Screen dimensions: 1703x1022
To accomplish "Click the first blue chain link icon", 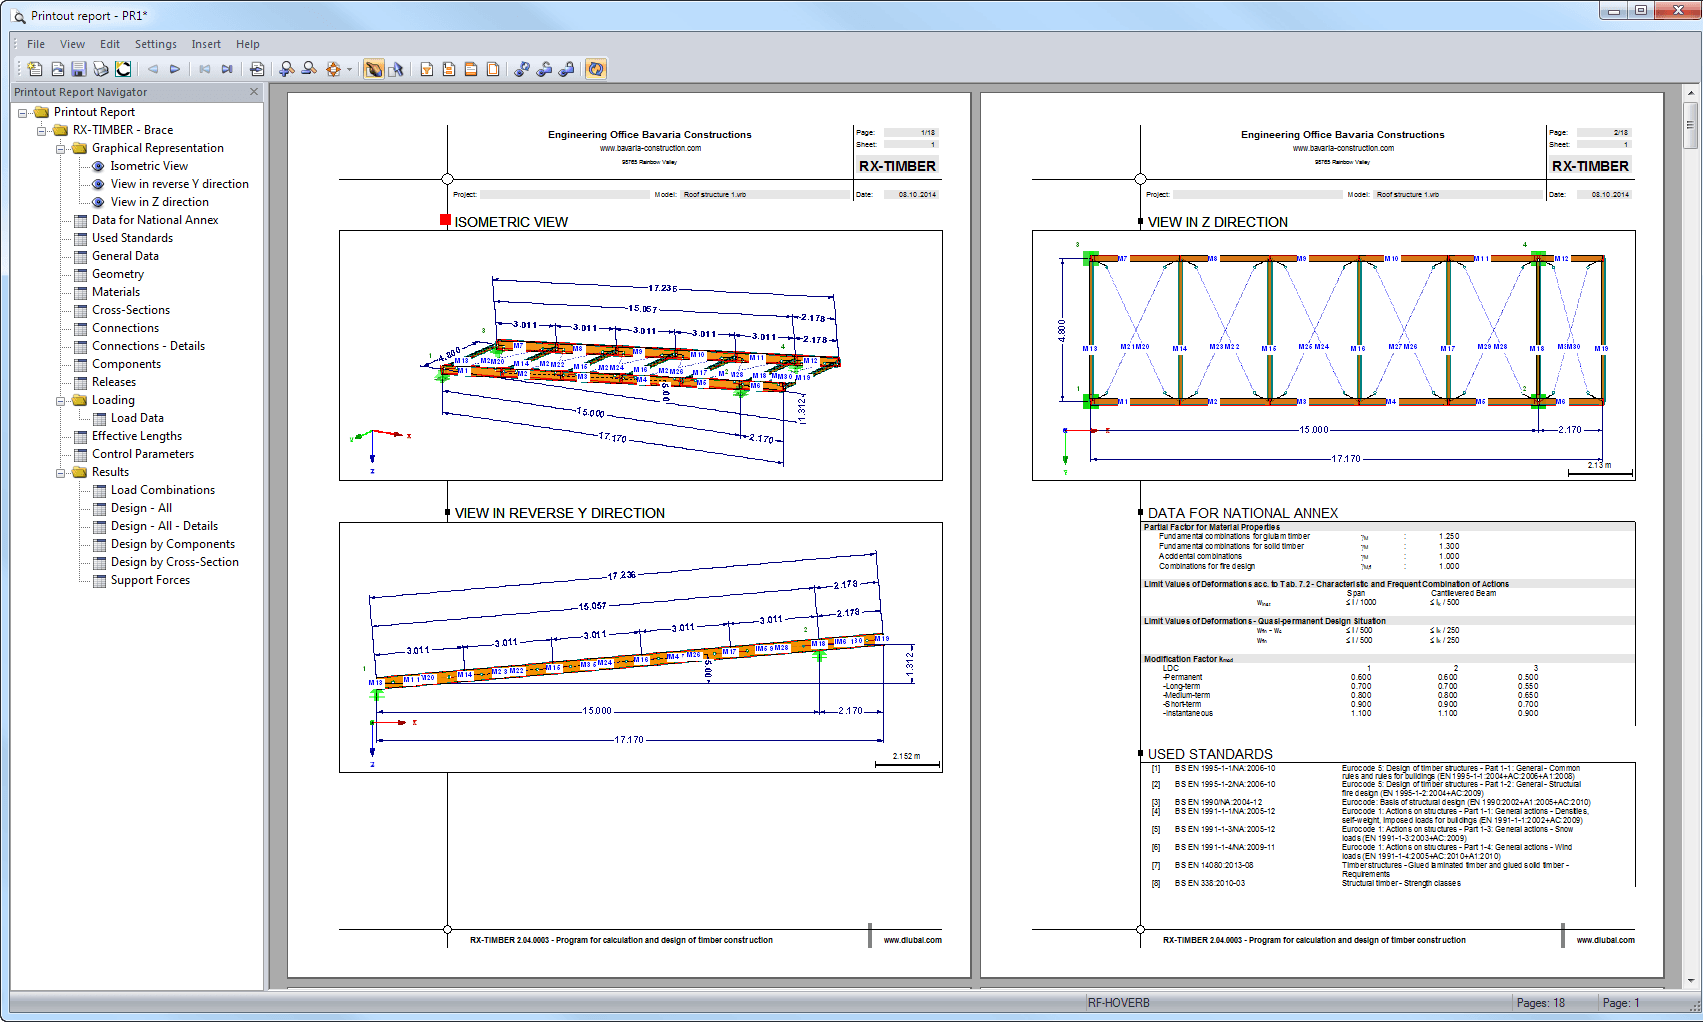I will (522, 69).
